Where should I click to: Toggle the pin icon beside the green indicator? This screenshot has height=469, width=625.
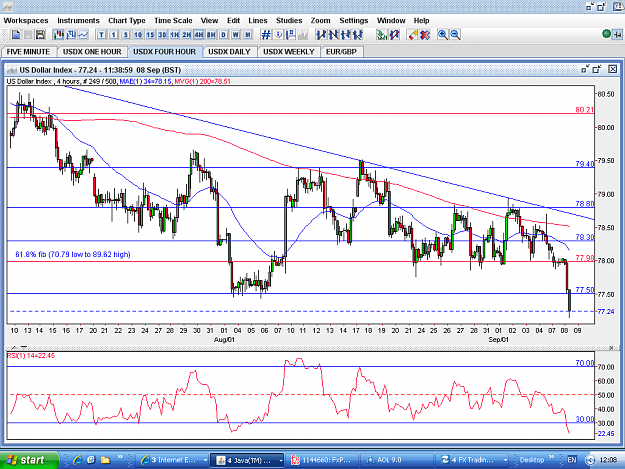[x=617, y=35]
